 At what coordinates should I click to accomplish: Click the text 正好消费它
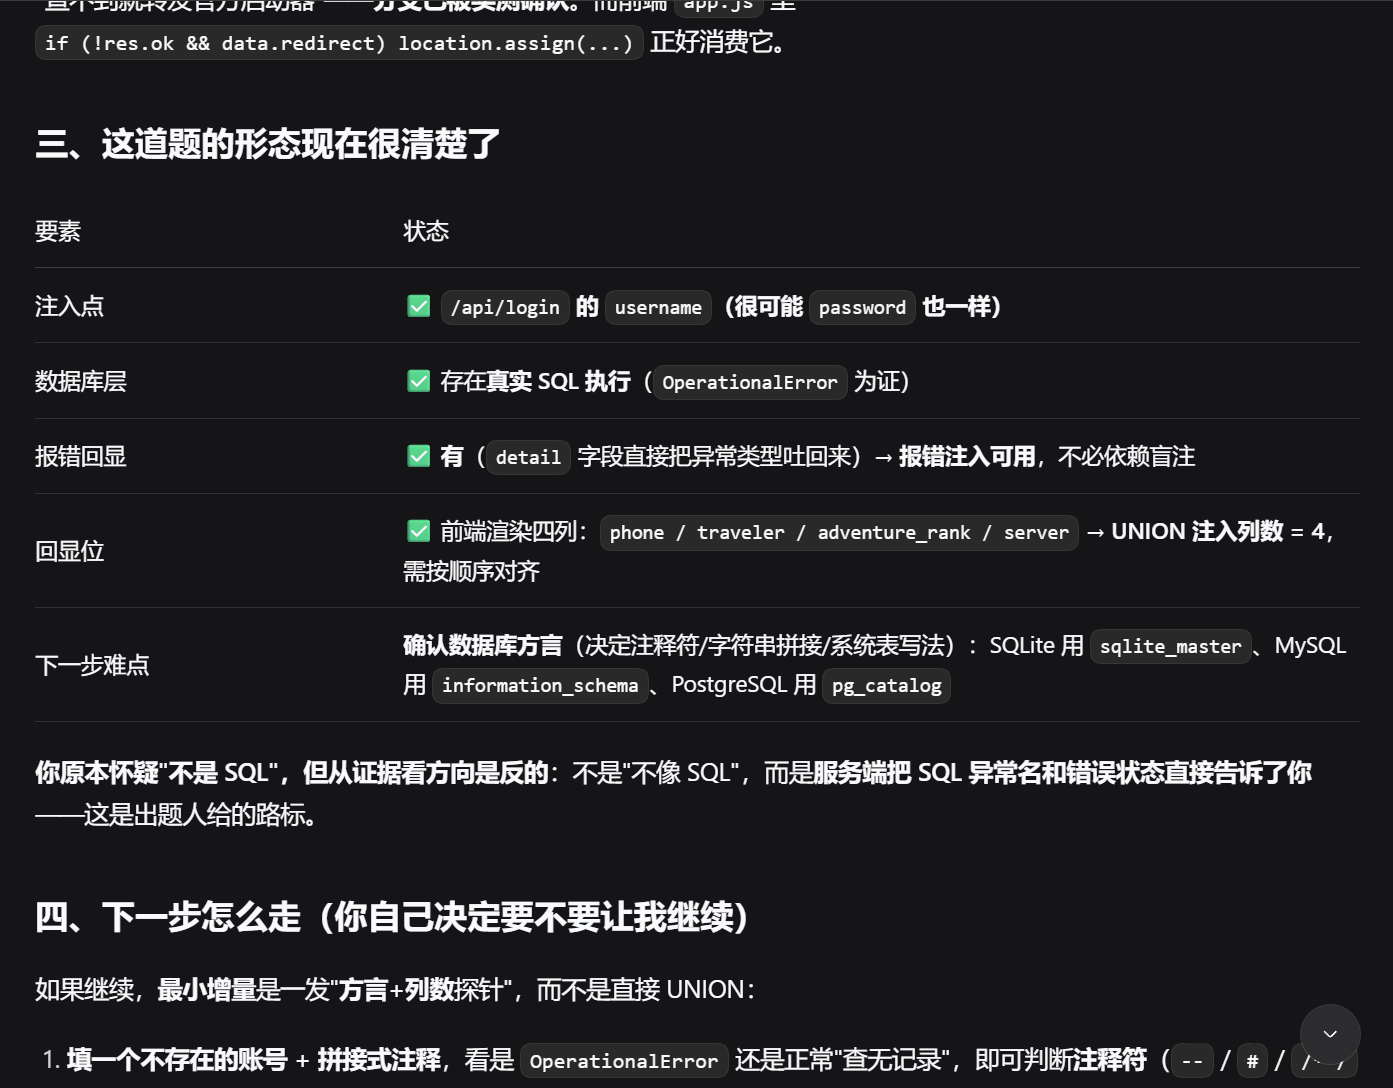coord(716,42)
